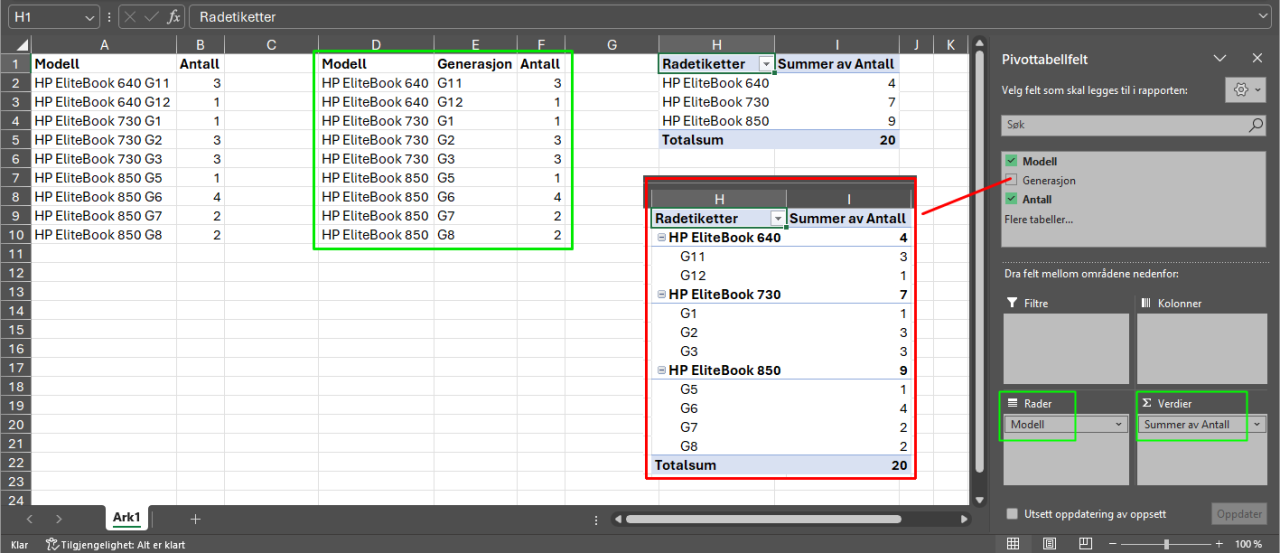1280x553 pixels.
Task: Open the Name Box dropdown arrow
Action: pyautogui.click(x=90, y=17)
